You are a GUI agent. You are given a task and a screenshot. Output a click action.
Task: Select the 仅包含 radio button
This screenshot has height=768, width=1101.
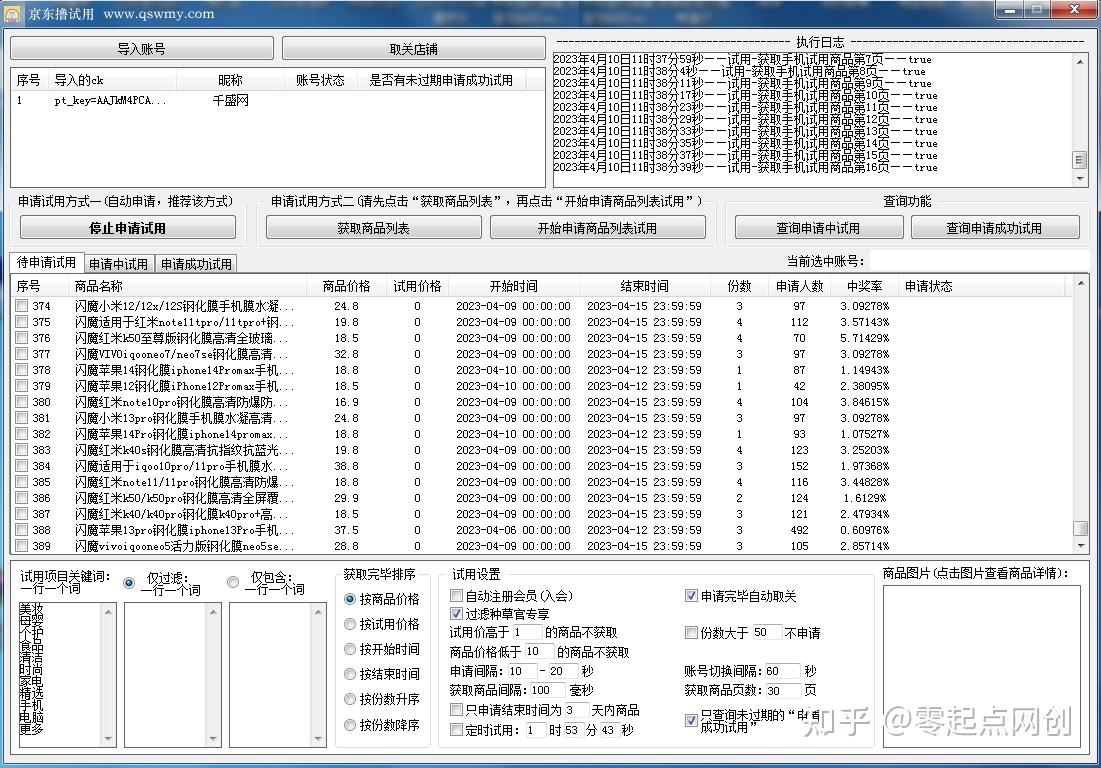(233, 582)
